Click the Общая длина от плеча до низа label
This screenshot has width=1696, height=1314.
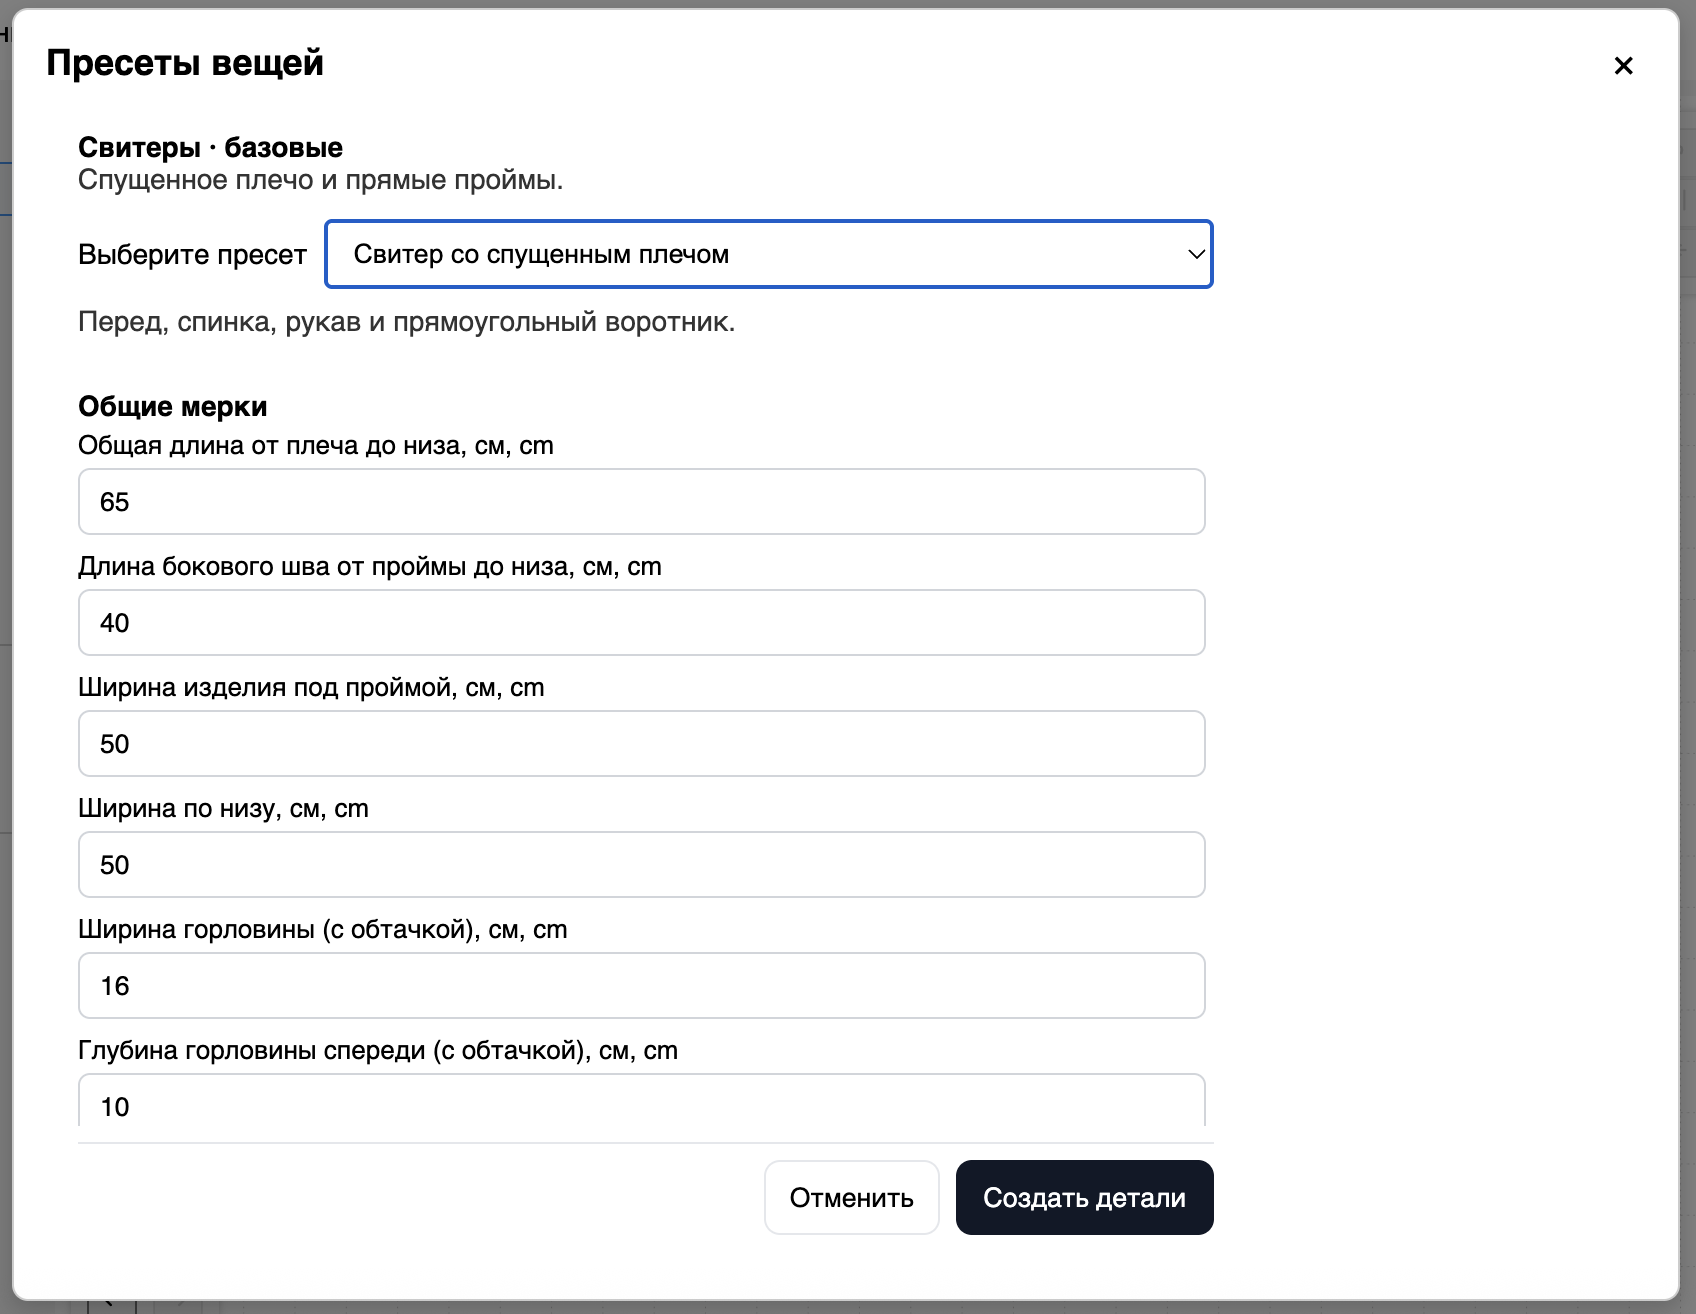315,446
